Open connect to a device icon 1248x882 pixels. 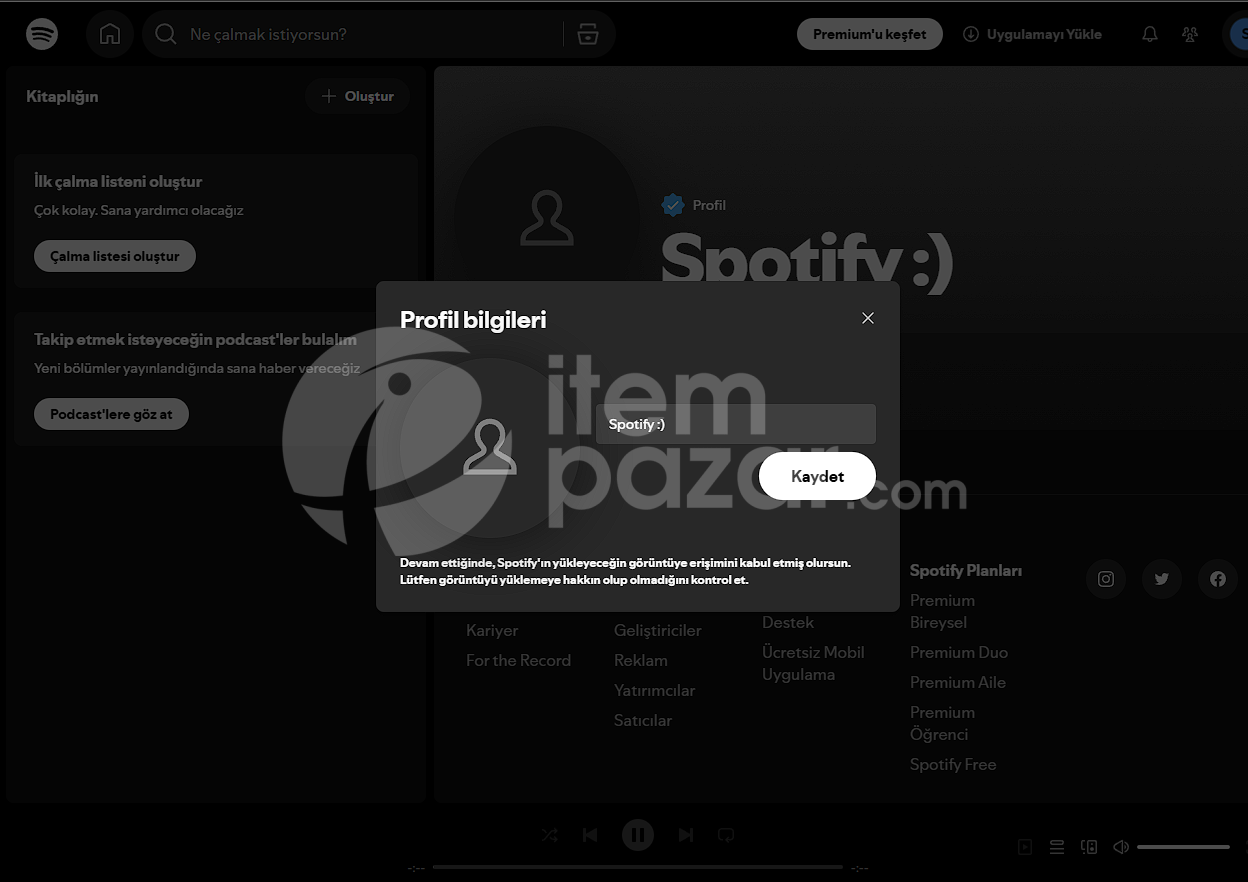click(1089, 847)
